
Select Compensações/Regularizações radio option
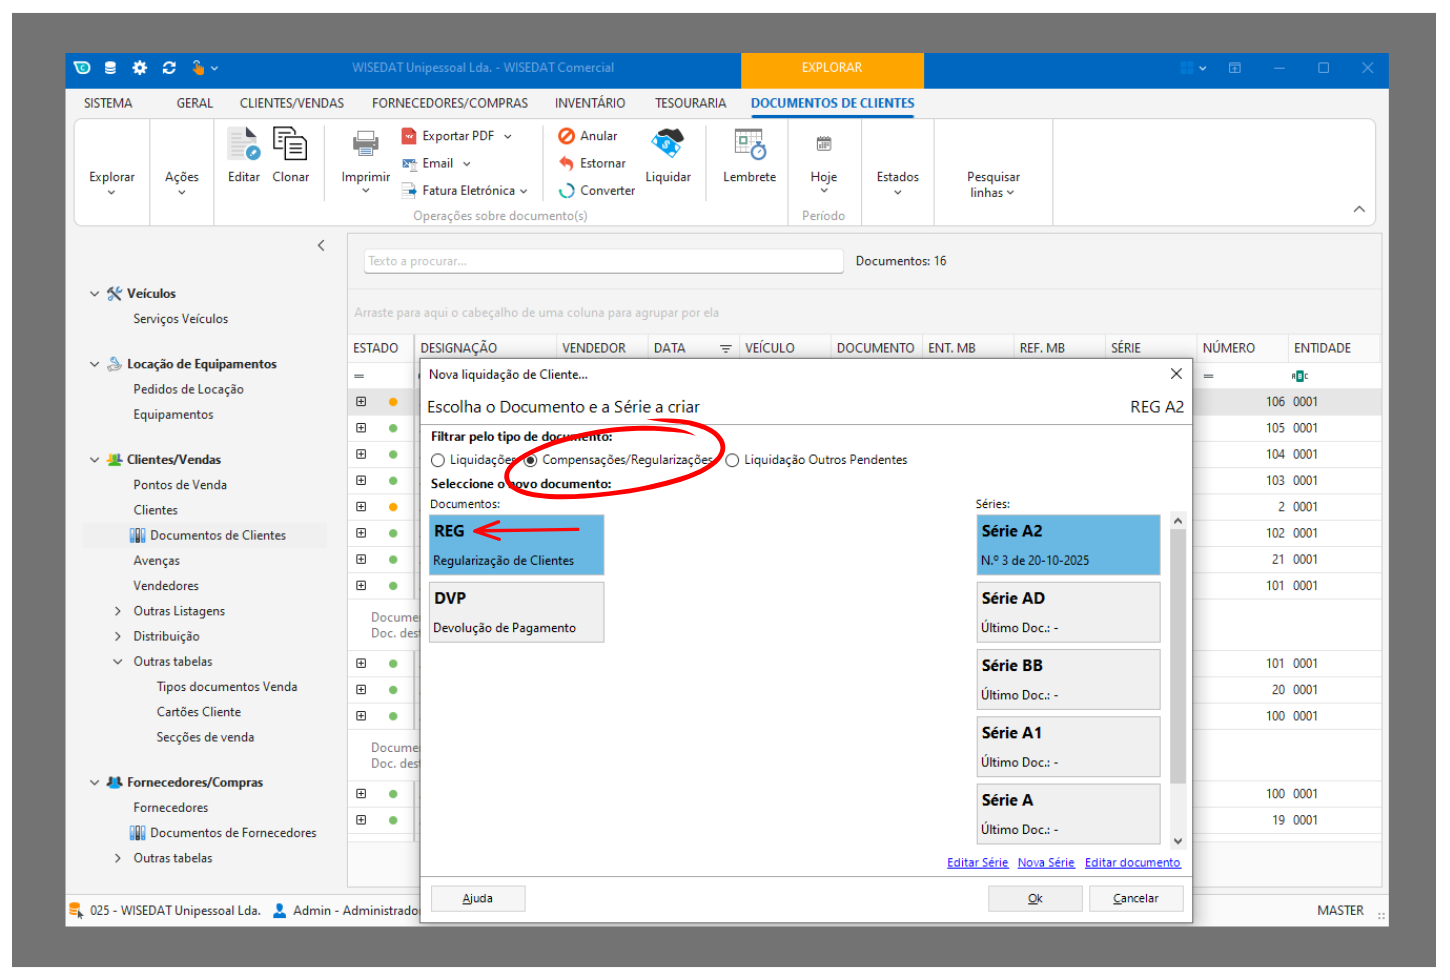point(531,460)
